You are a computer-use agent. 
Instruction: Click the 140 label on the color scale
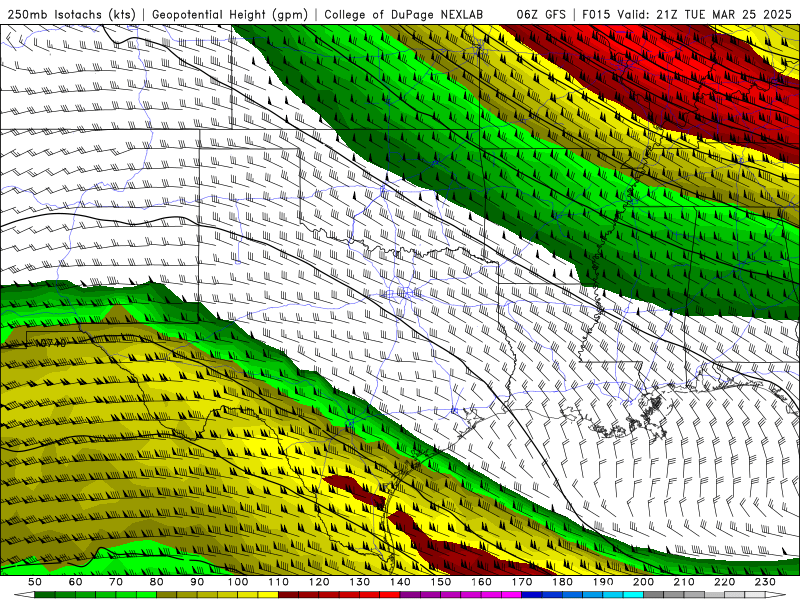(400, 582)
